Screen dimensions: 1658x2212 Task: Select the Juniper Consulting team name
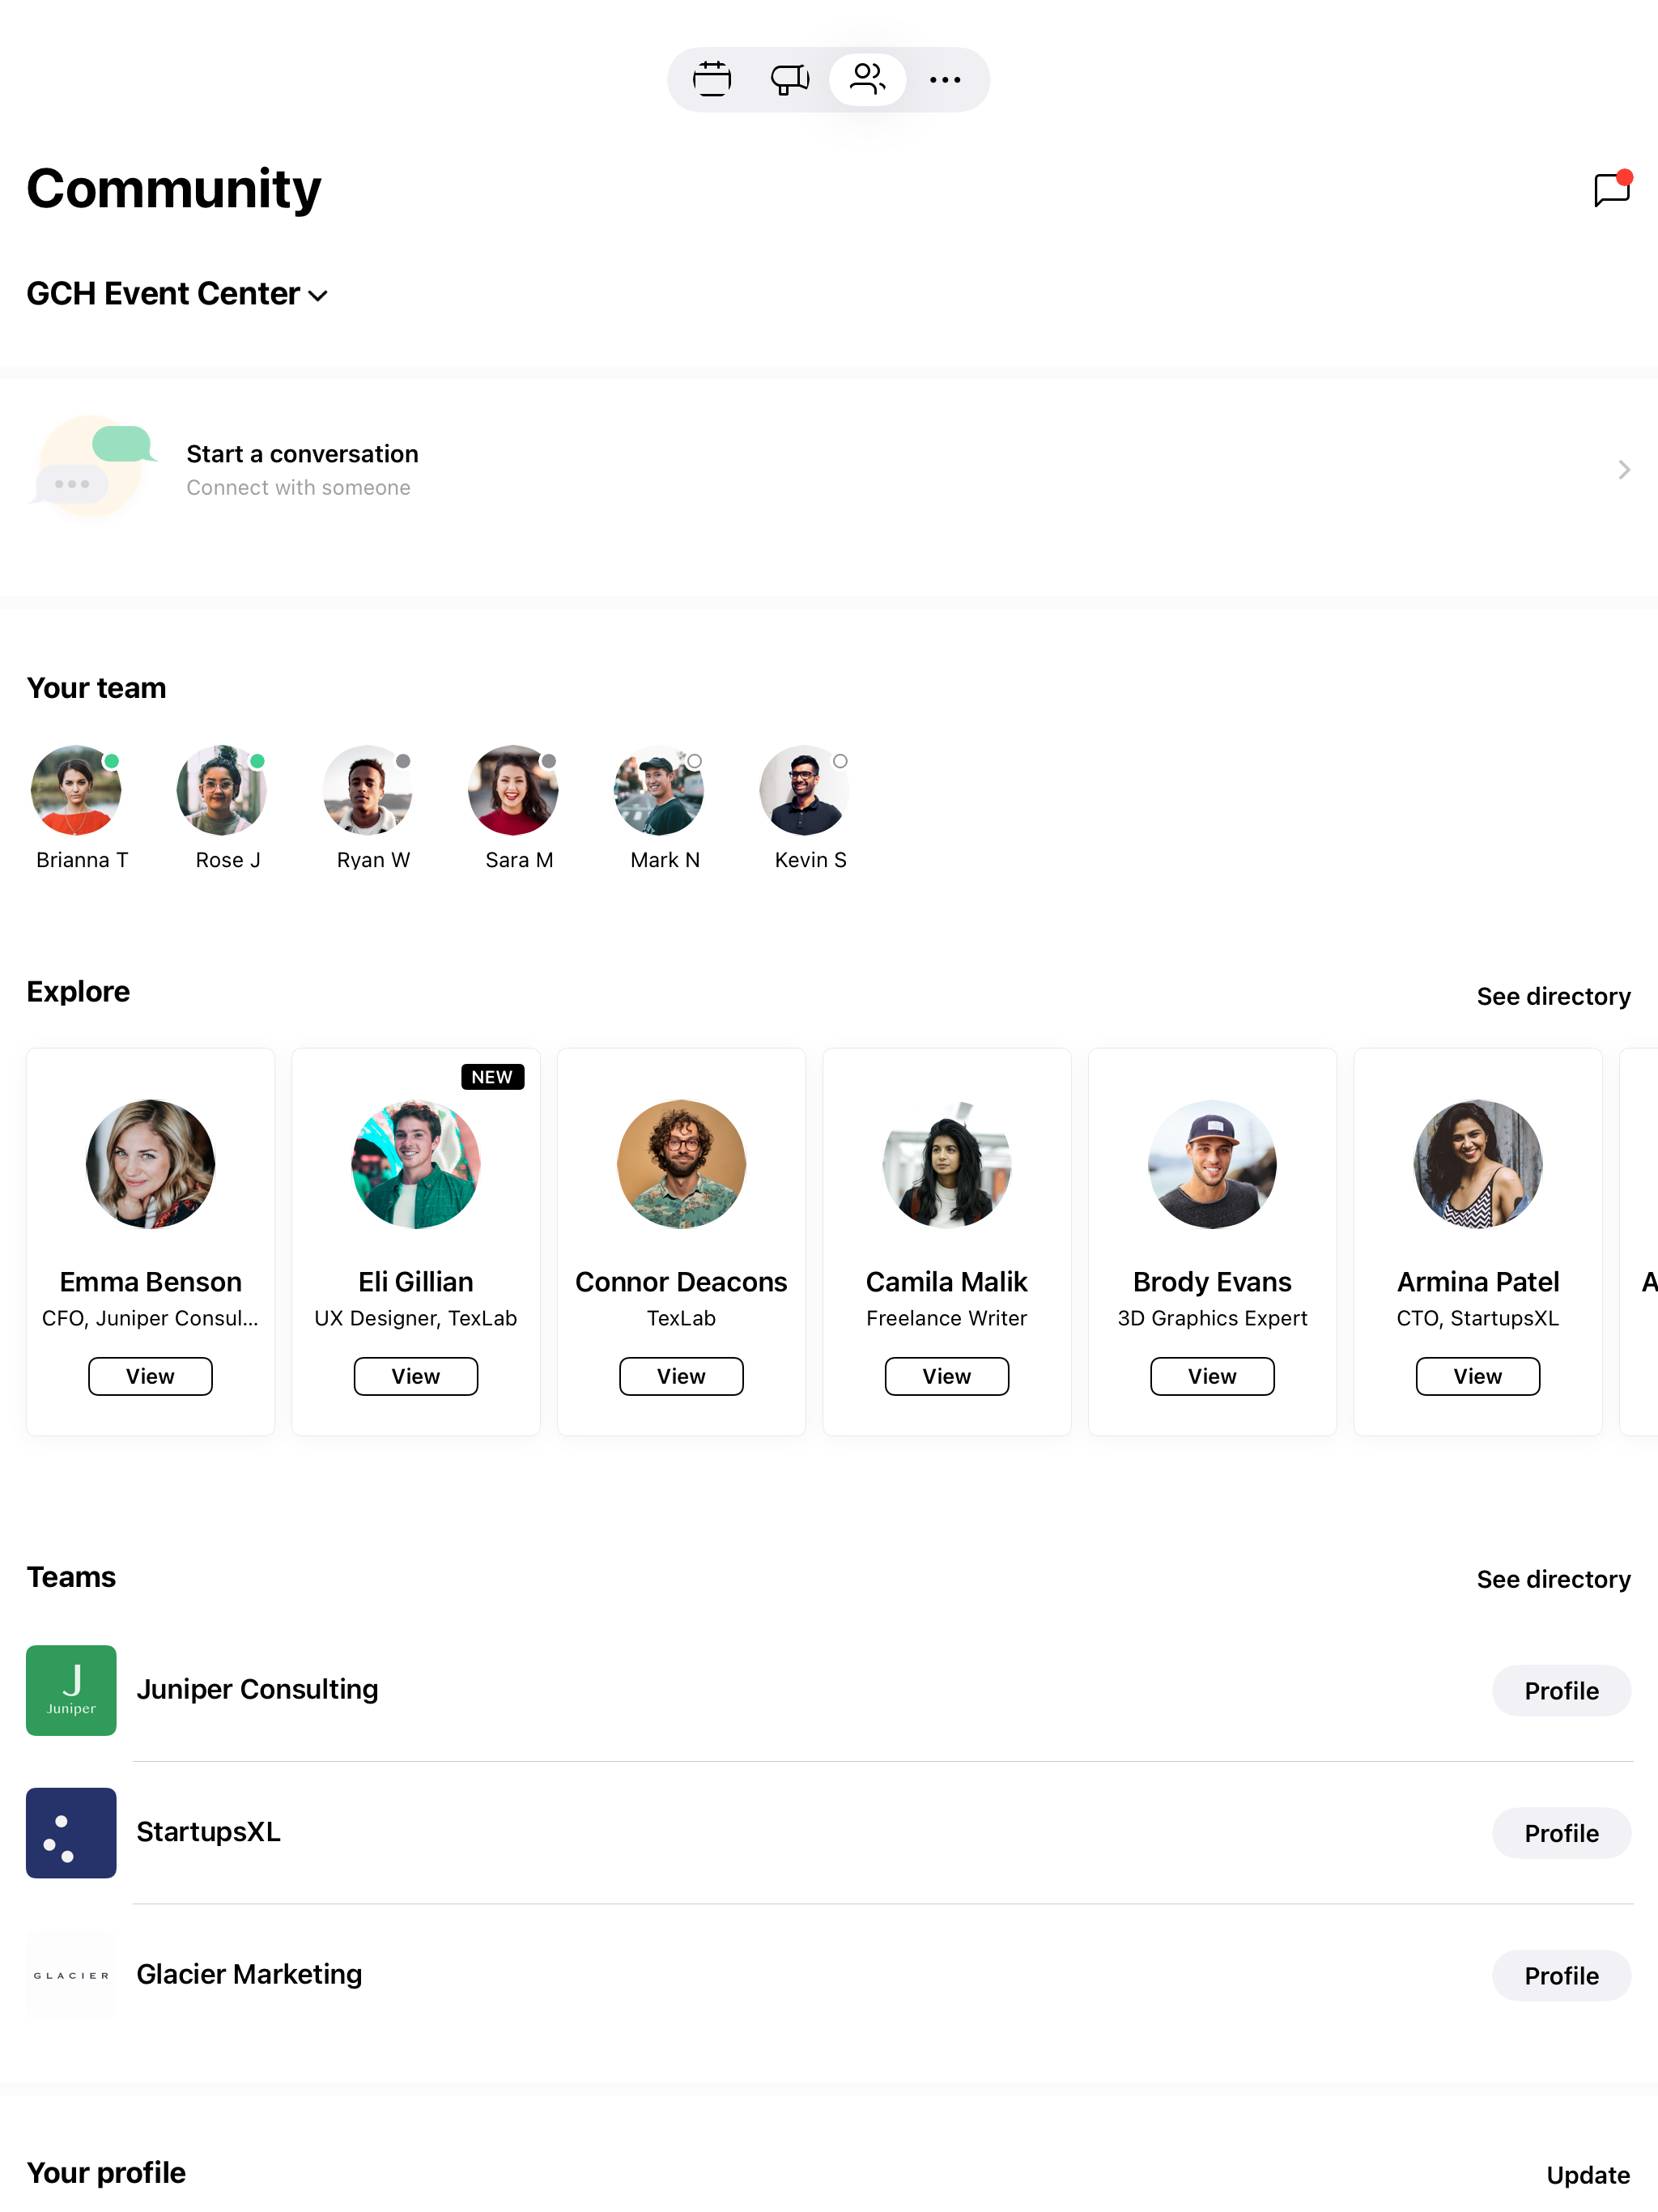(257, 1689)
